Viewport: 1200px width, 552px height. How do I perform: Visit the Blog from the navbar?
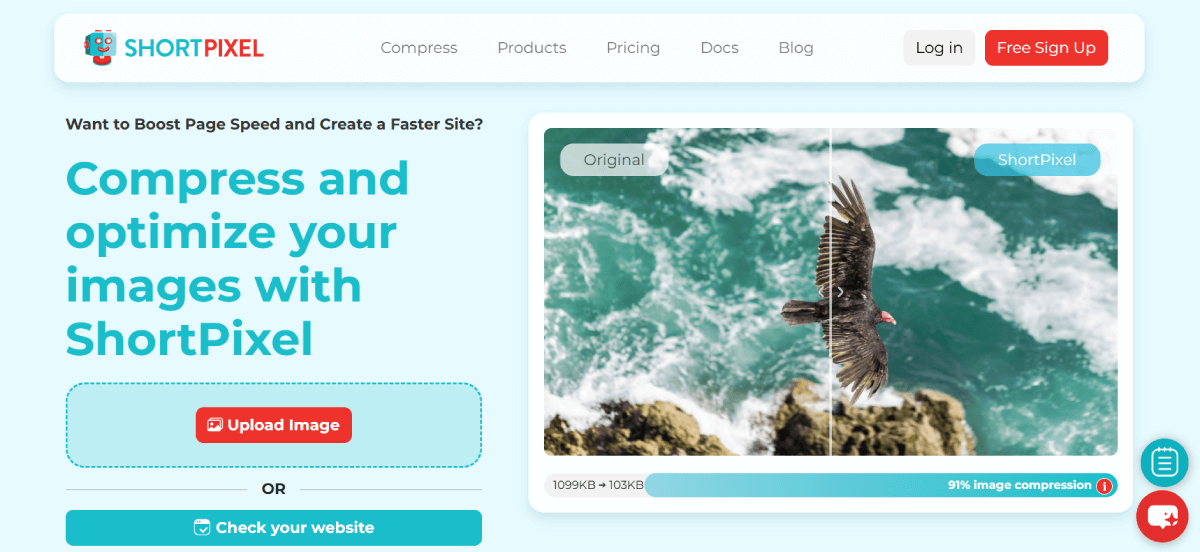click(796, 48)
